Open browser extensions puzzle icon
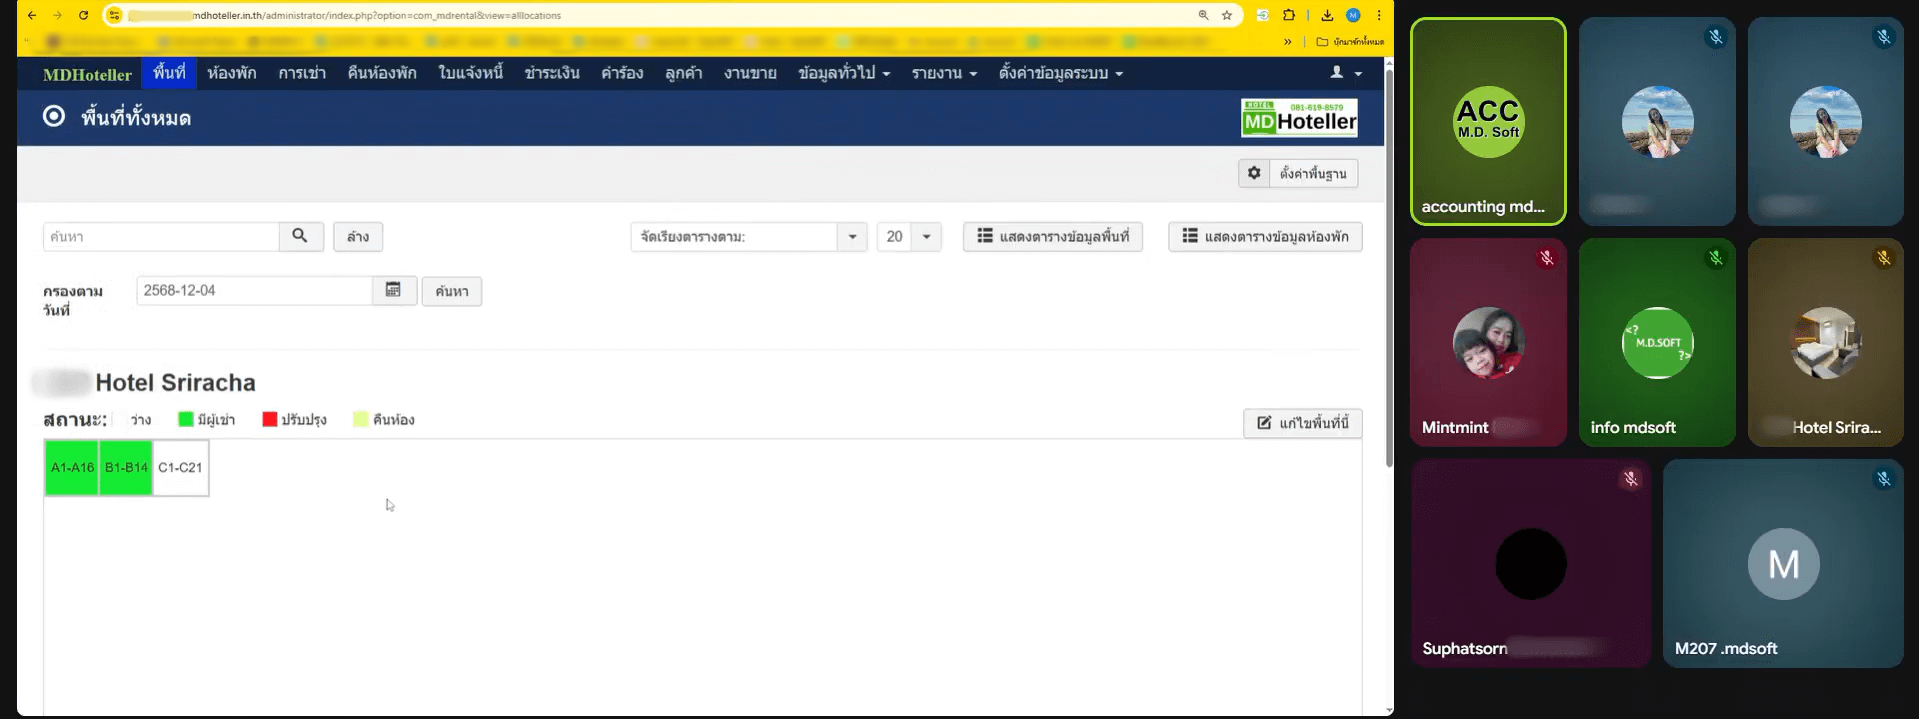This screenshot has width=1919, height=719. click(1289, 15)
